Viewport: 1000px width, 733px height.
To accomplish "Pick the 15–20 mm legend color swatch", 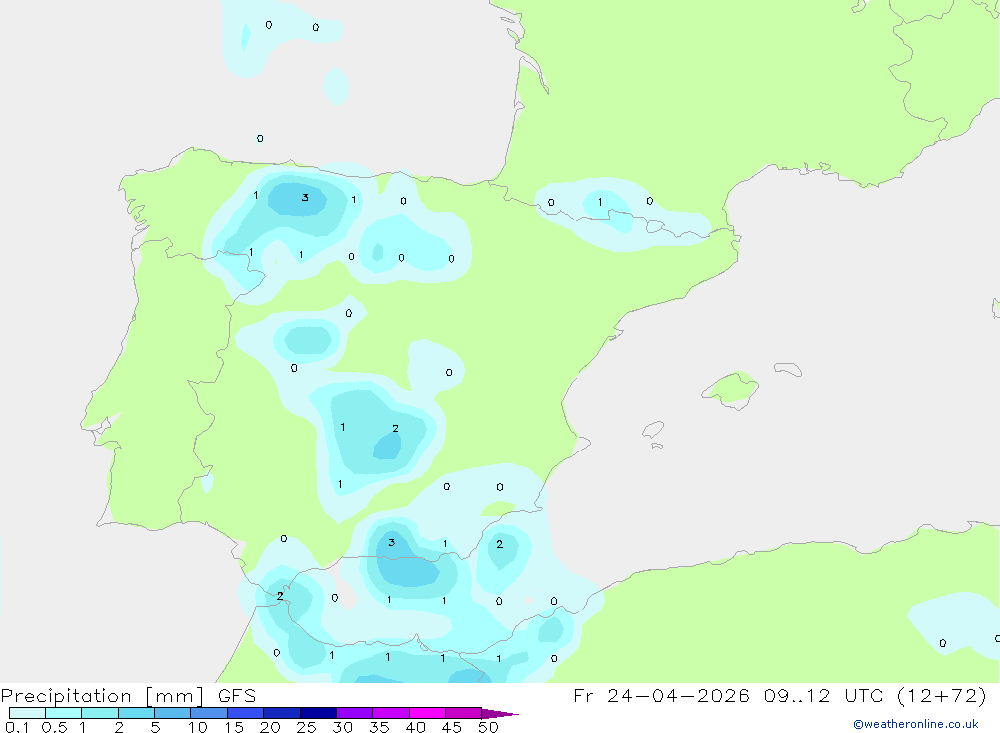I will 246,713.
